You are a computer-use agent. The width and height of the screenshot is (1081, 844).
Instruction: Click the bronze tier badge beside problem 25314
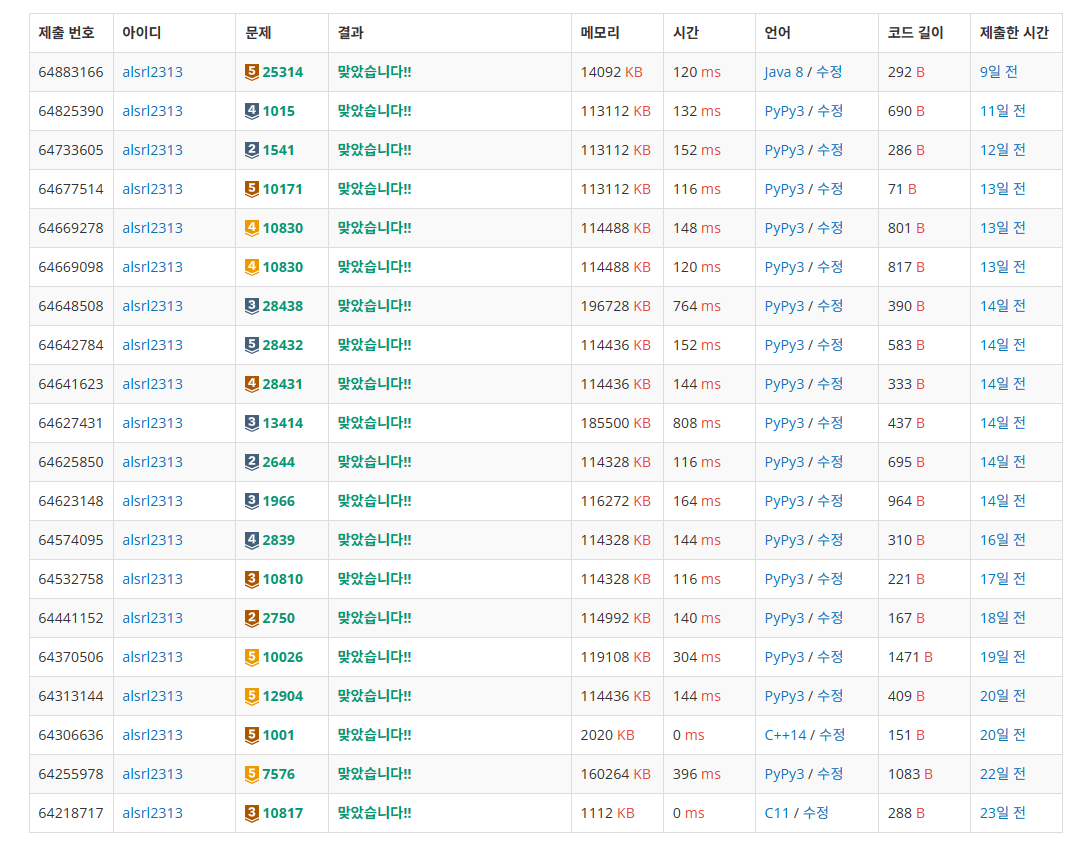coord(252,72)
